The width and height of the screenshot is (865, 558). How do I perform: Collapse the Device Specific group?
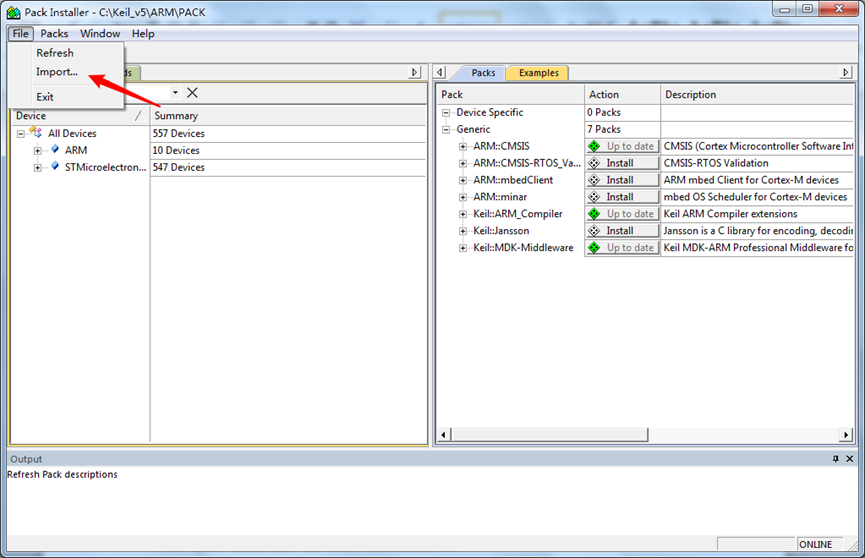point(446,113)
